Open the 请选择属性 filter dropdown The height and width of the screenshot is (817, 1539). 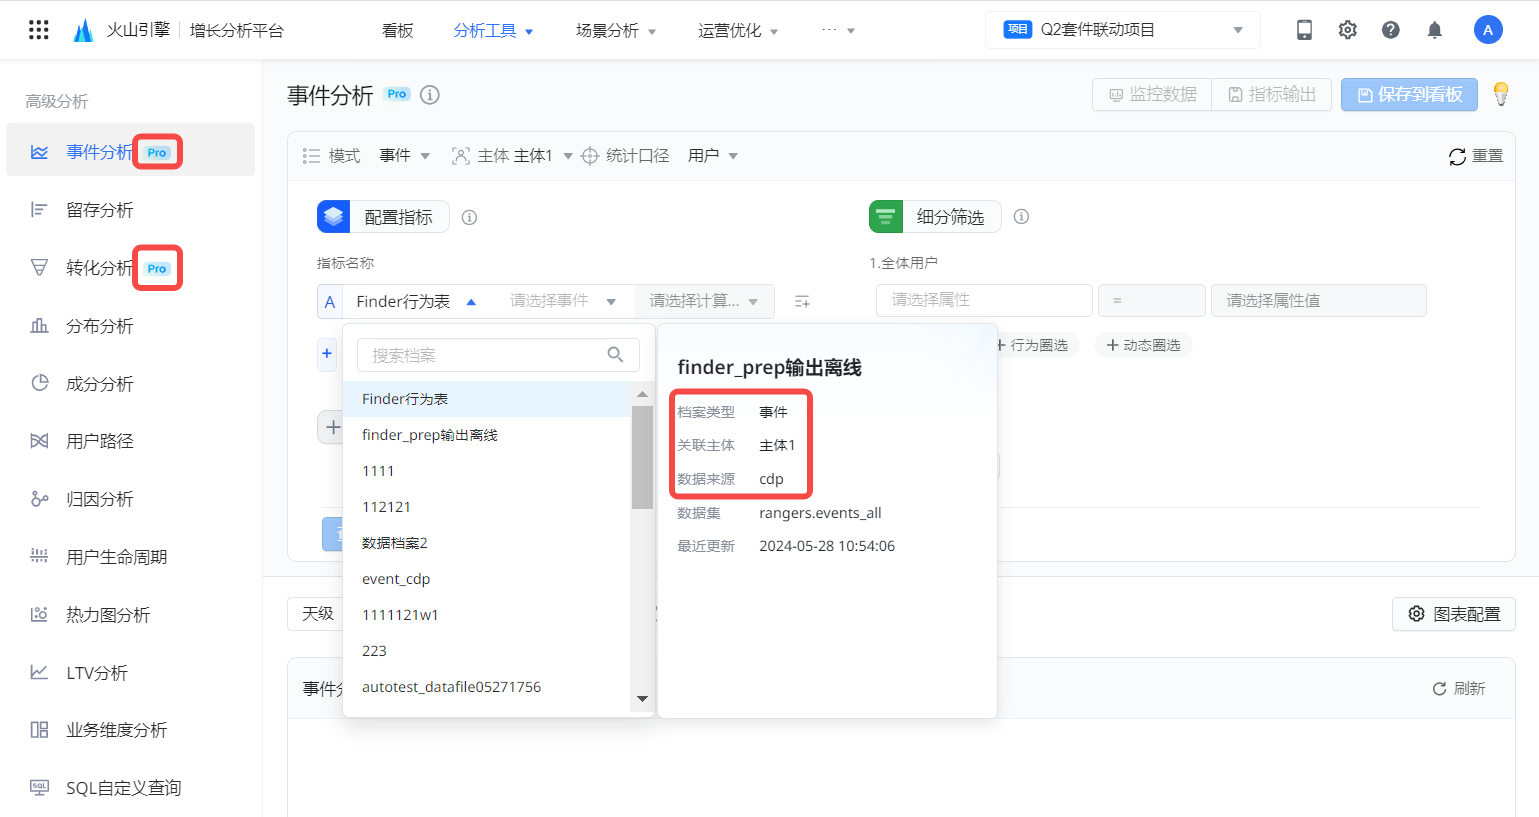coord(984,300)
